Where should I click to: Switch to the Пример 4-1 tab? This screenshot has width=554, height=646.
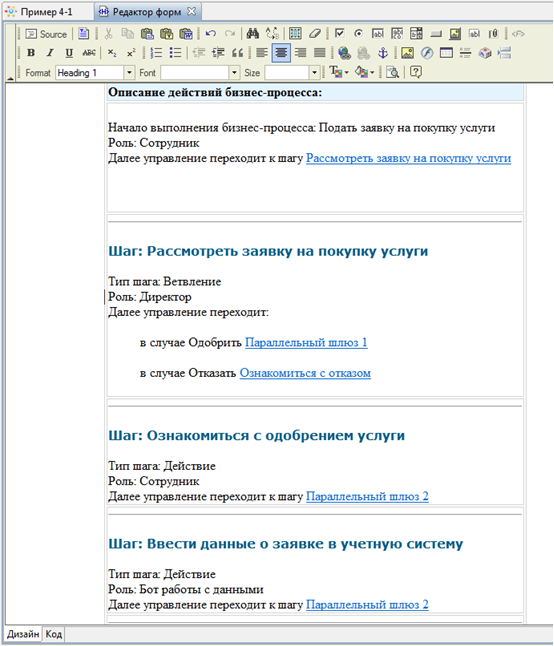47,12
